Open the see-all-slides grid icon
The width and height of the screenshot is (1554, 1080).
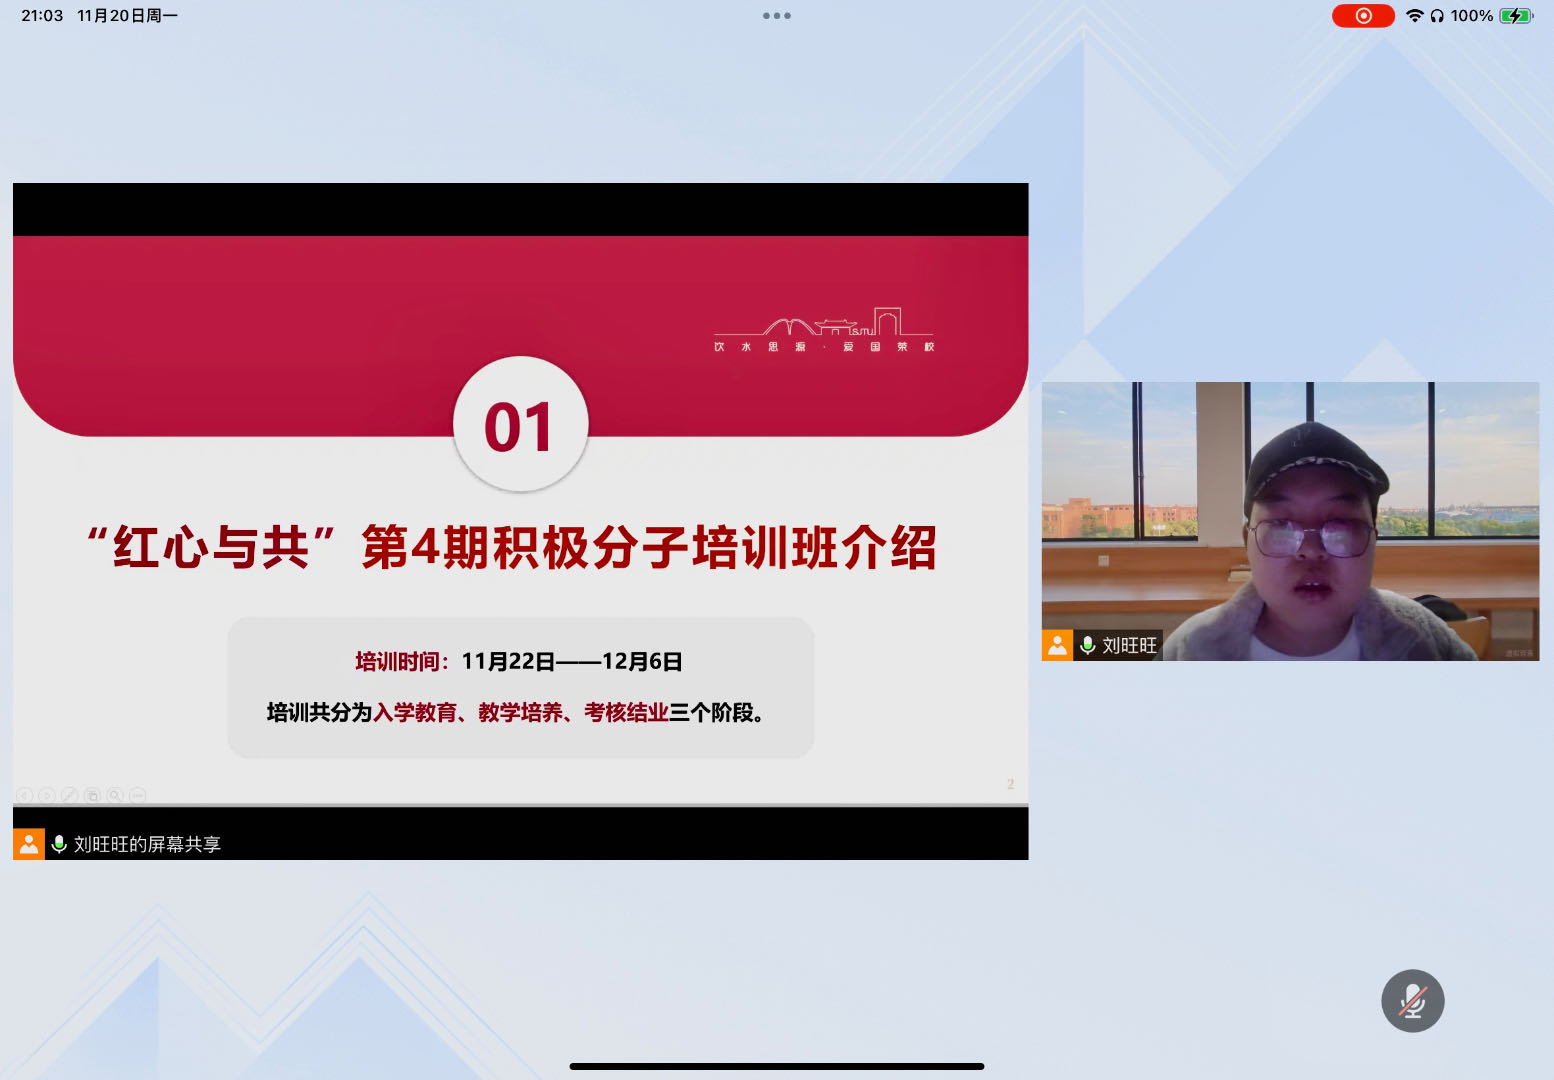[x=93, y=796]
